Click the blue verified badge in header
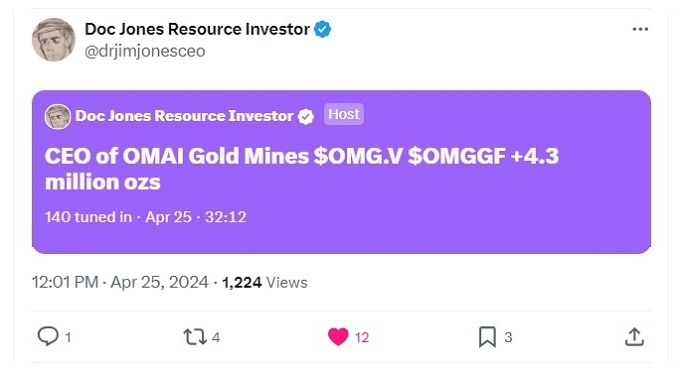Screen dimensions: 680x373 (322, 29)
